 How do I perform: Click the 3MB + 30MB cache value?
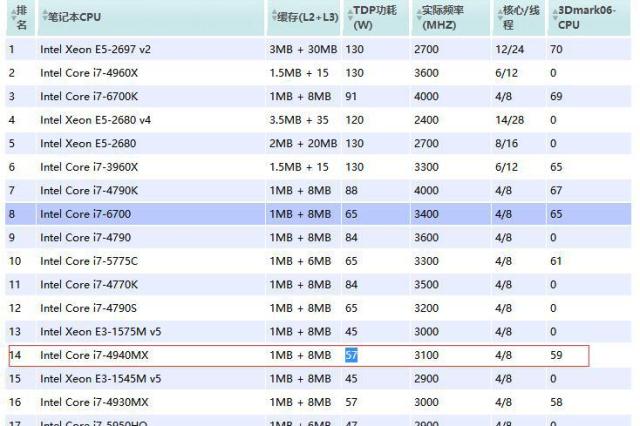click(x=303, y=49)
